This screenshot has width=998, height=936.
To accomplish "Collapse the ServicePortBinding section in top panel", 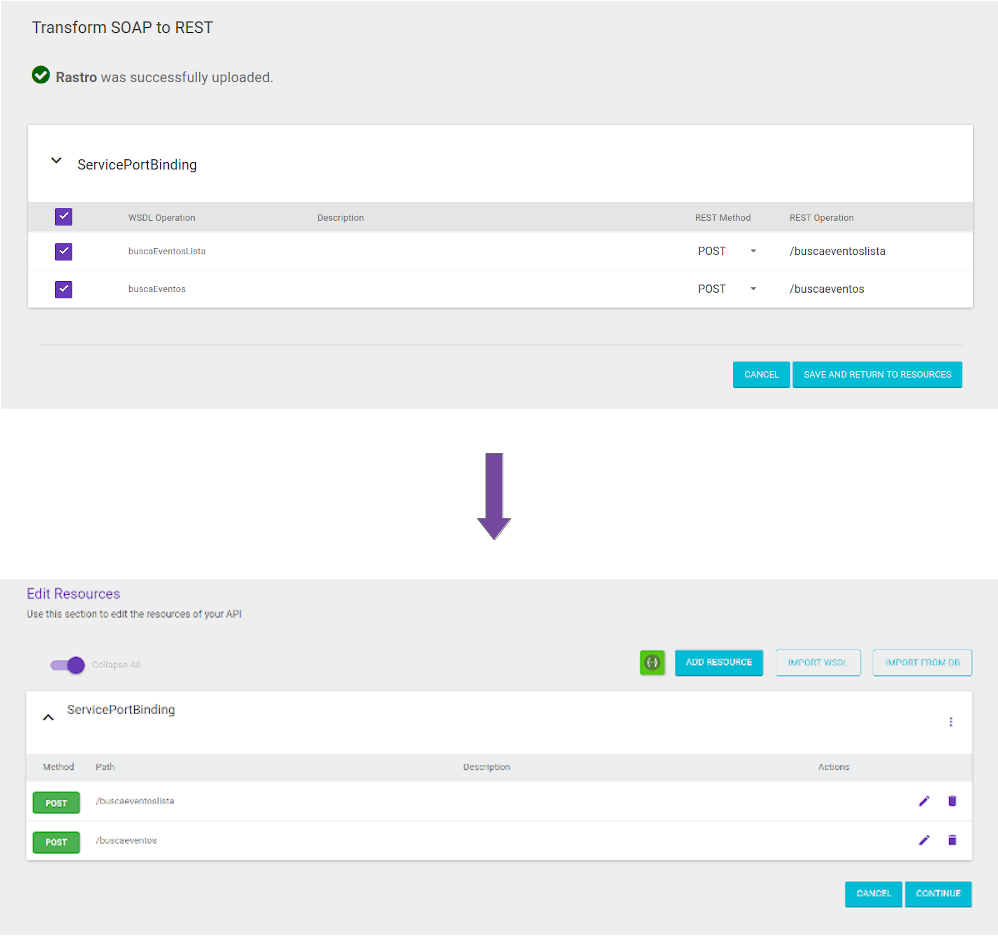I will [56, 161].
